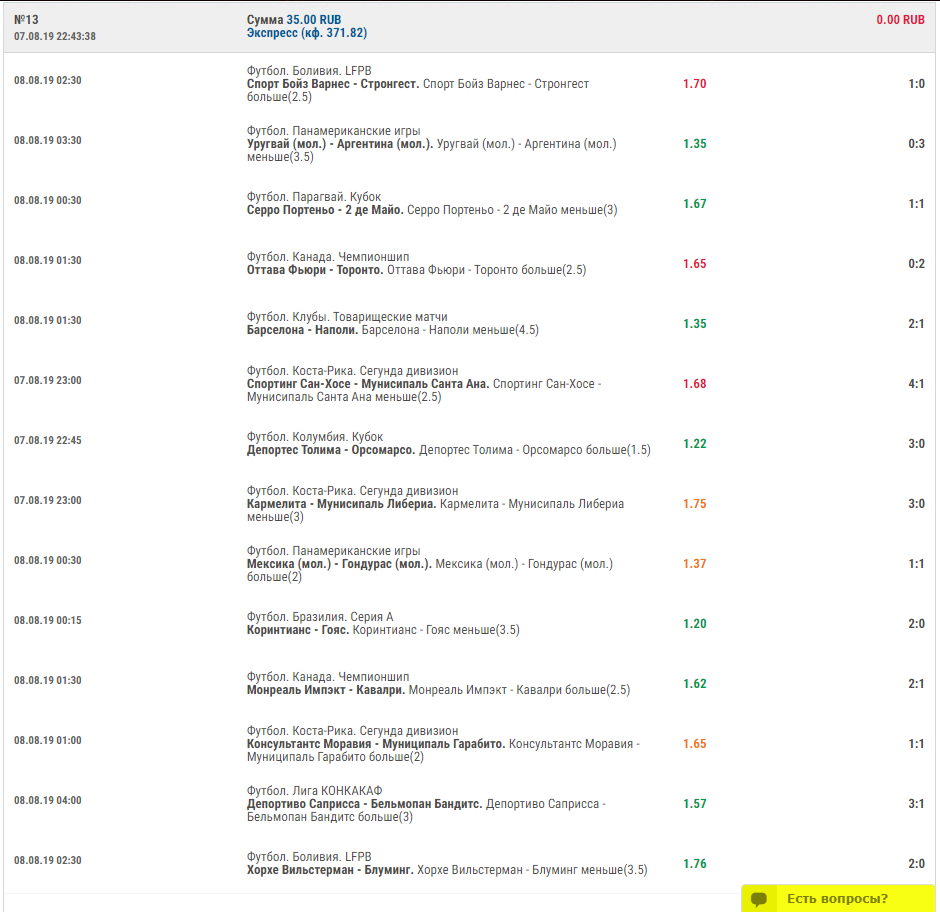
Task: Click 'Уругвай (мол.) - Аргентина (мол.).' match
Action: pos(340,144)
